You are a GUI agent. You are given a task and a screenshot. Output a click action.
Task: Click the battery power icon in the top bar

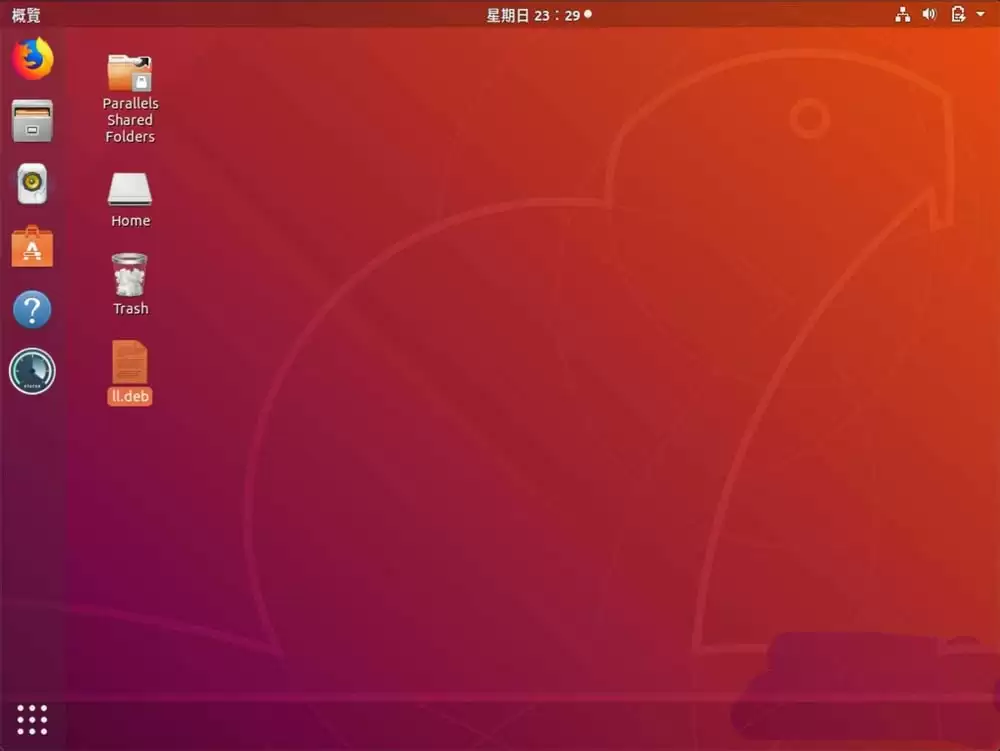[958, 14]
